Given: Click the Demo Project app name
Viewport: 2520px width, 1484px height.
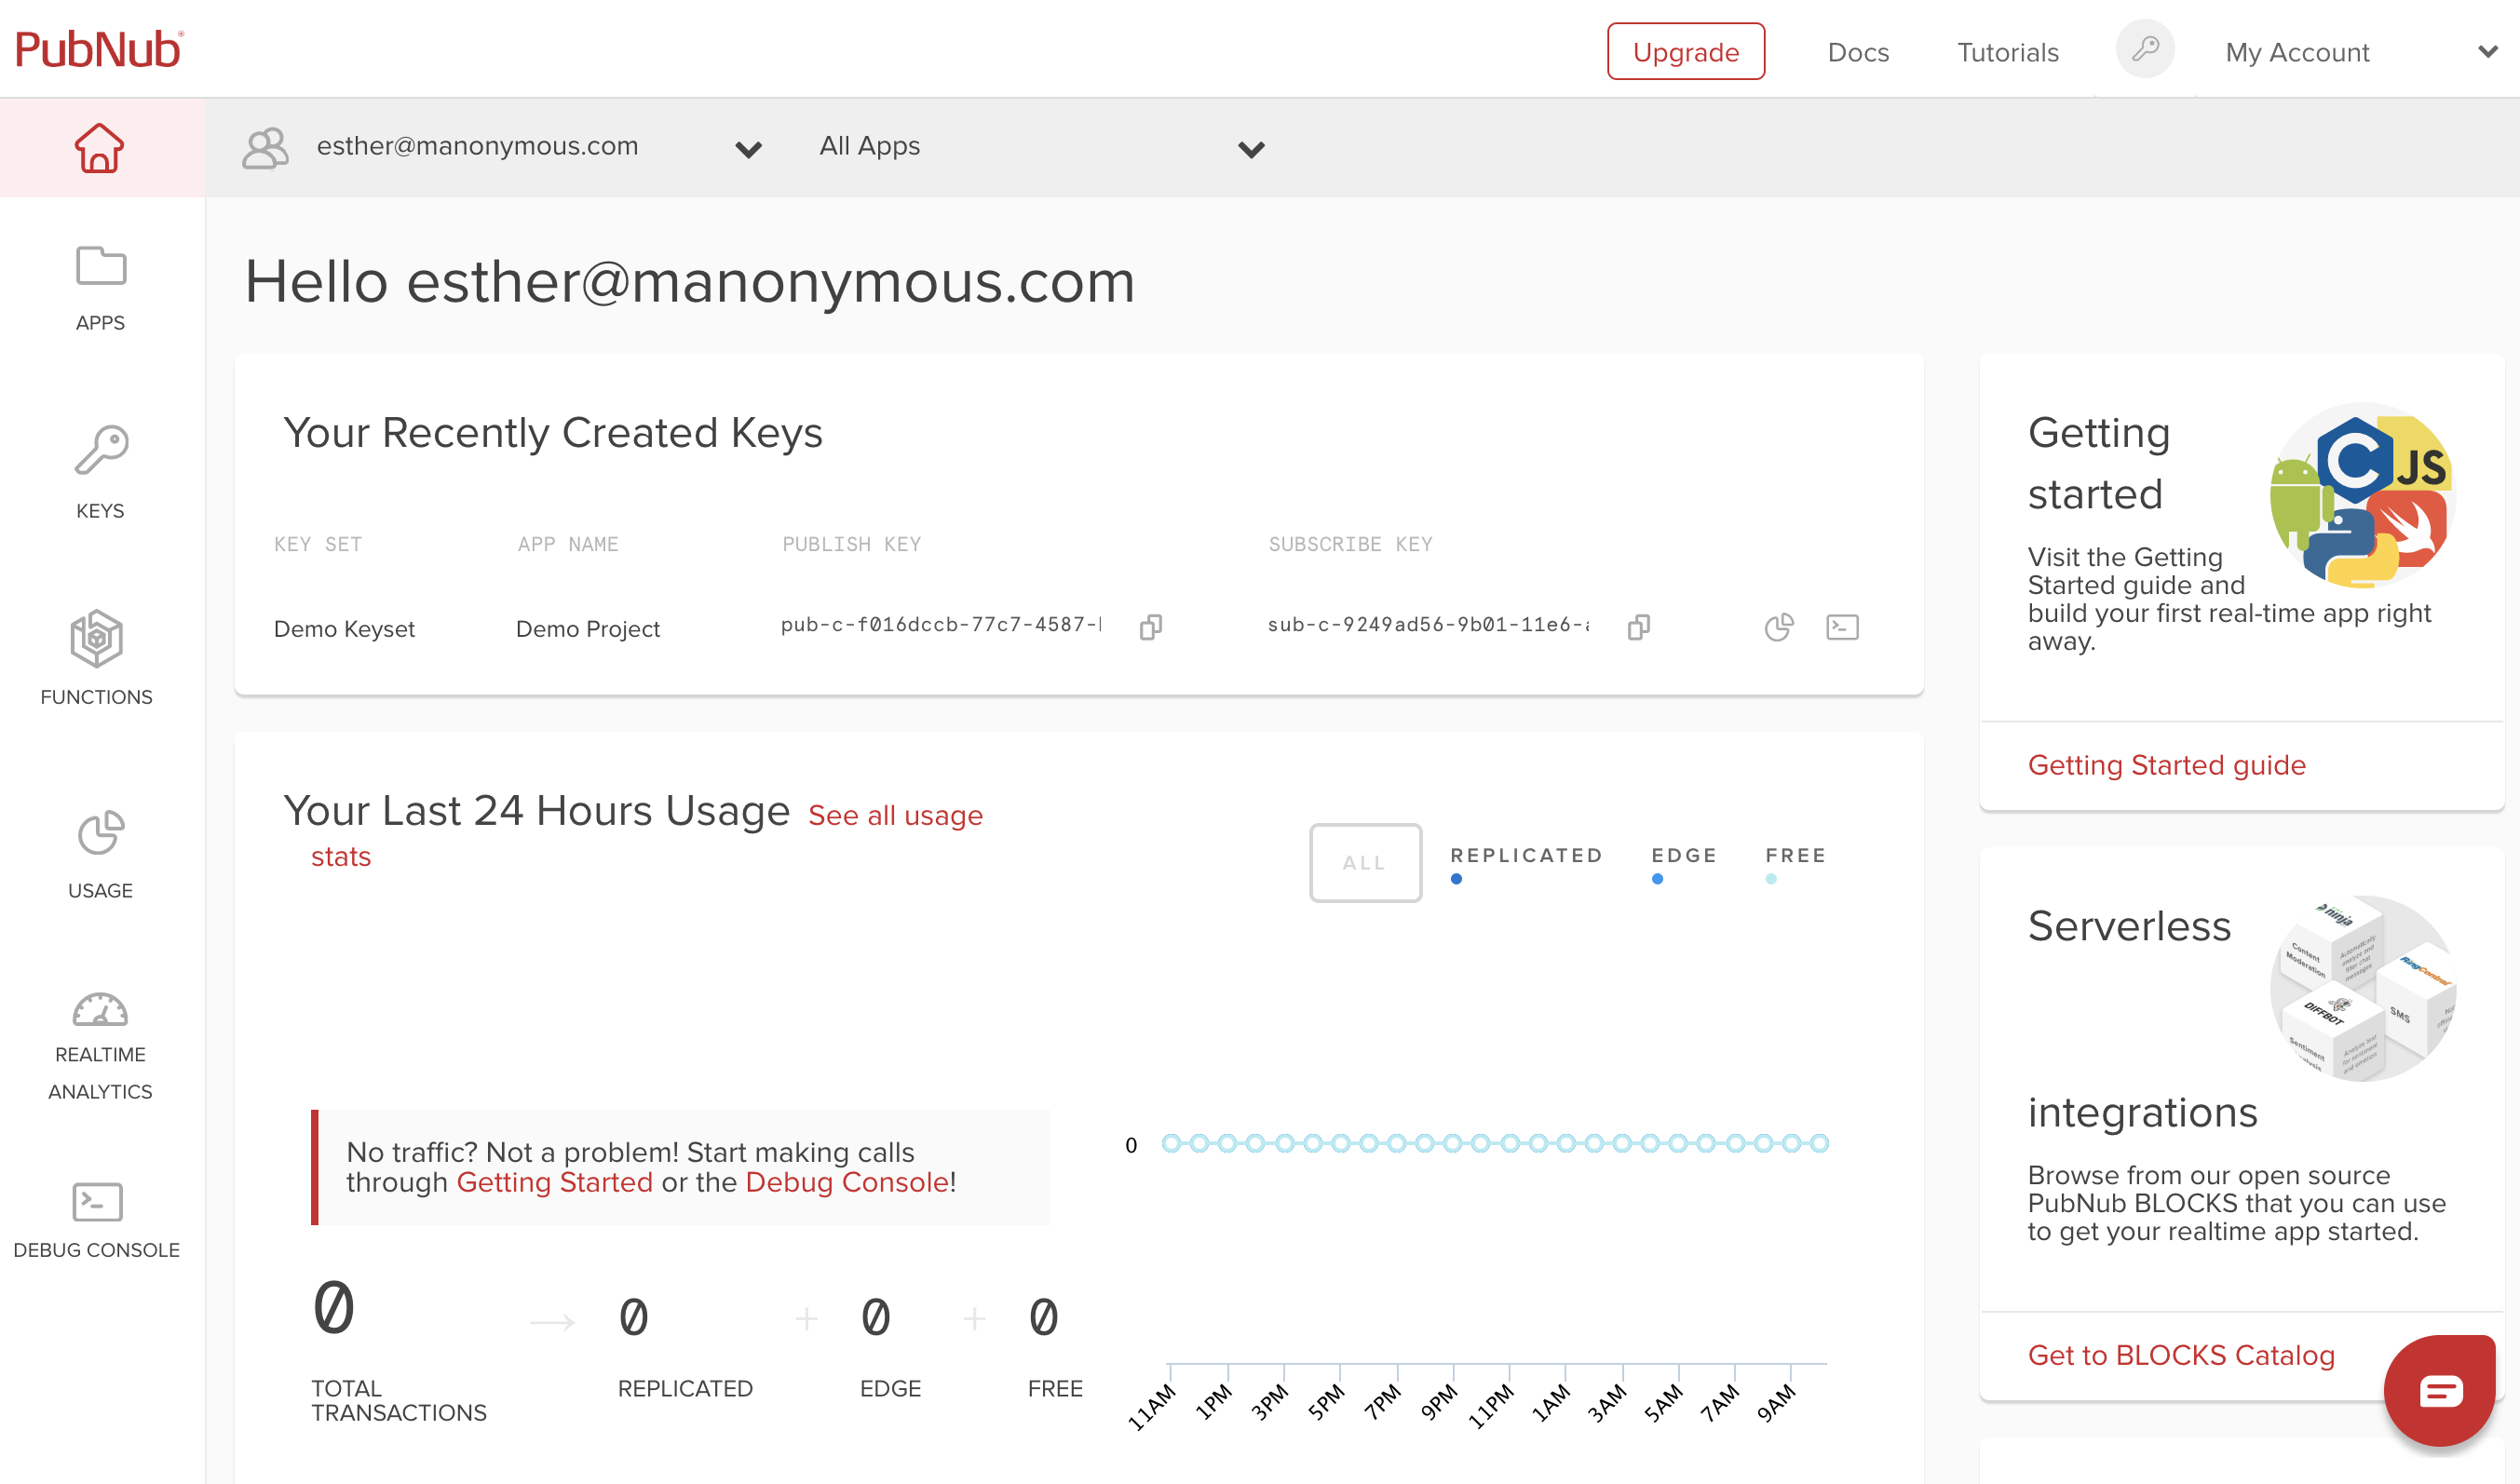Looking at the screenshot, I should click(x=588, y=629).
